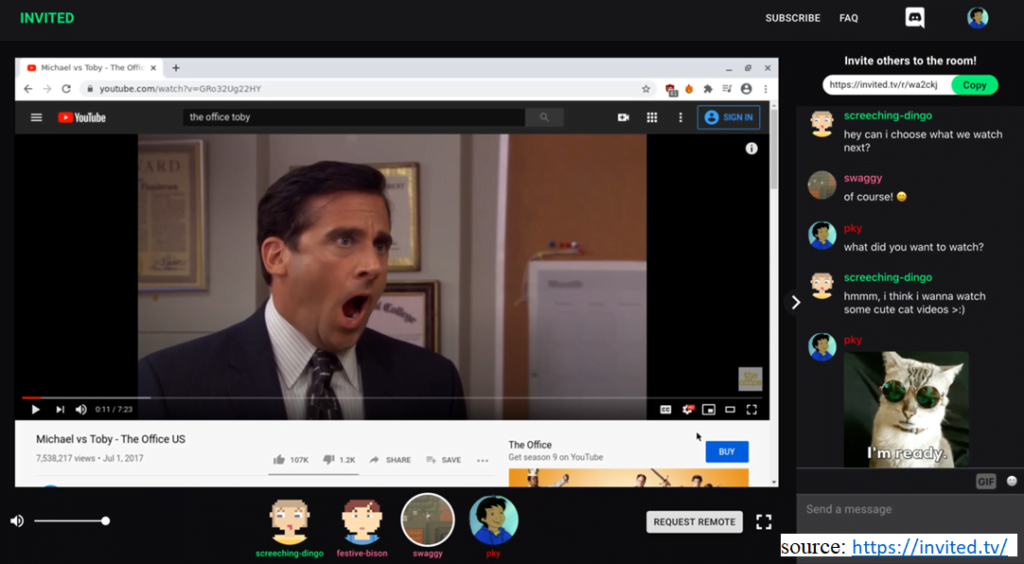
Task: Copy the room invite link
Action: pyautogui.click(x=974, y=85)
